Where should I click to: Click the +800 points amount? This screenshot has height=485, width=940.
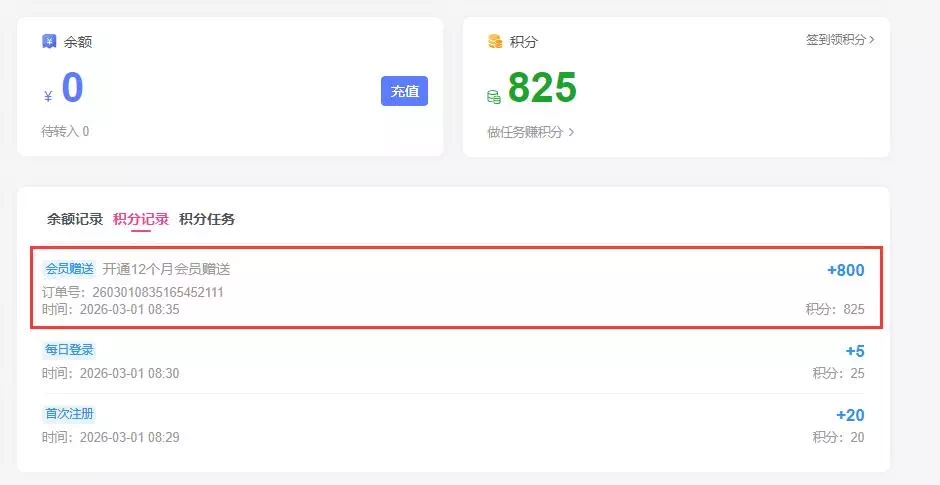coord(845,270)
